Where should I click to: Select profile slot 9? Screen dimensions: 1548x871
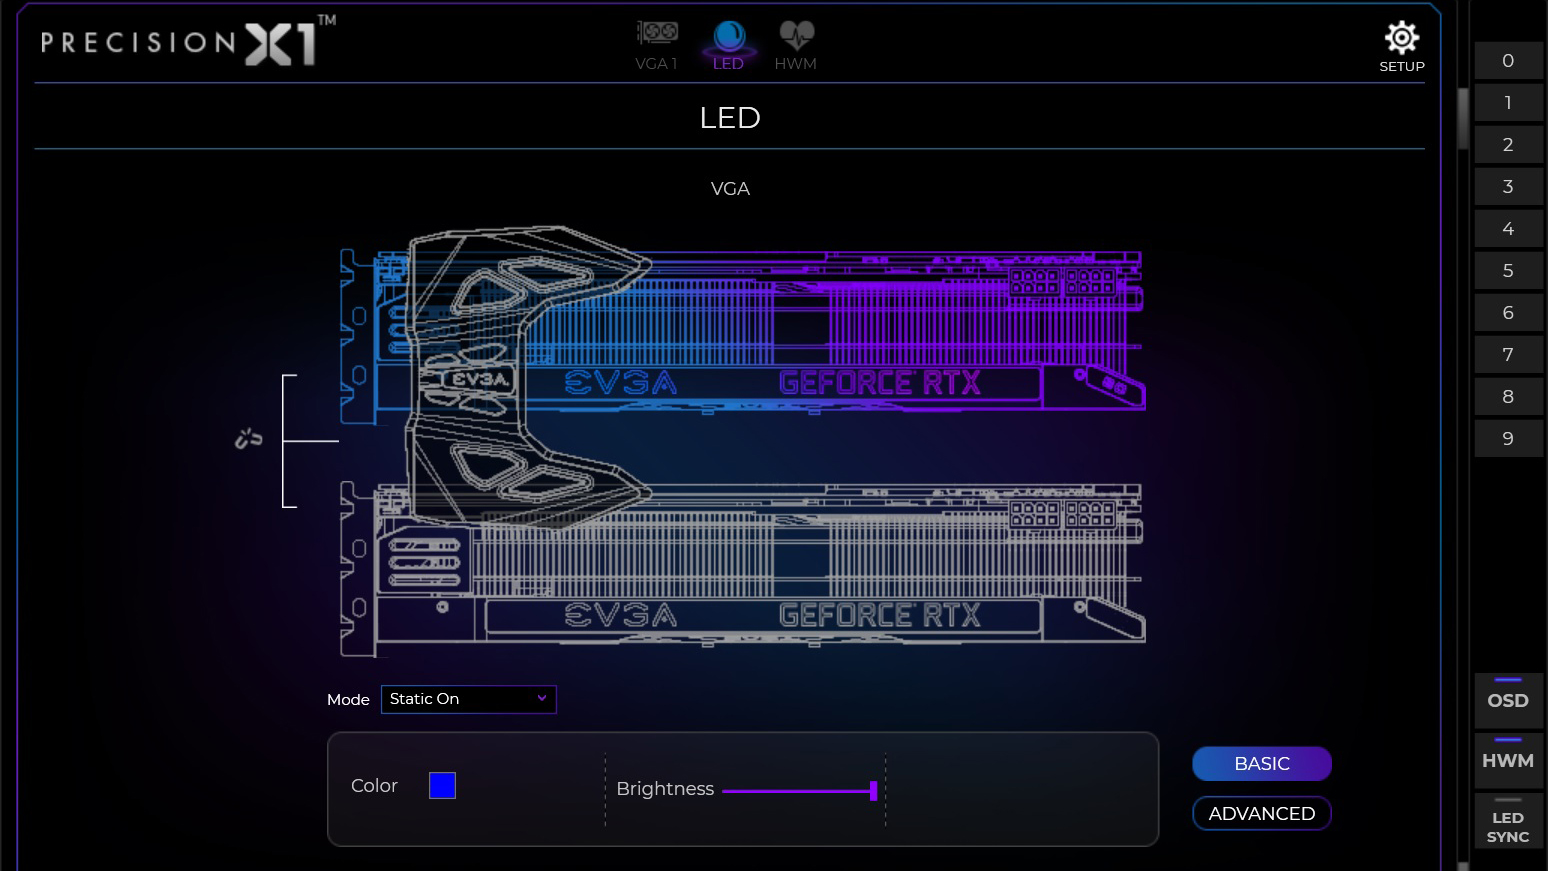click(1508, 439)
